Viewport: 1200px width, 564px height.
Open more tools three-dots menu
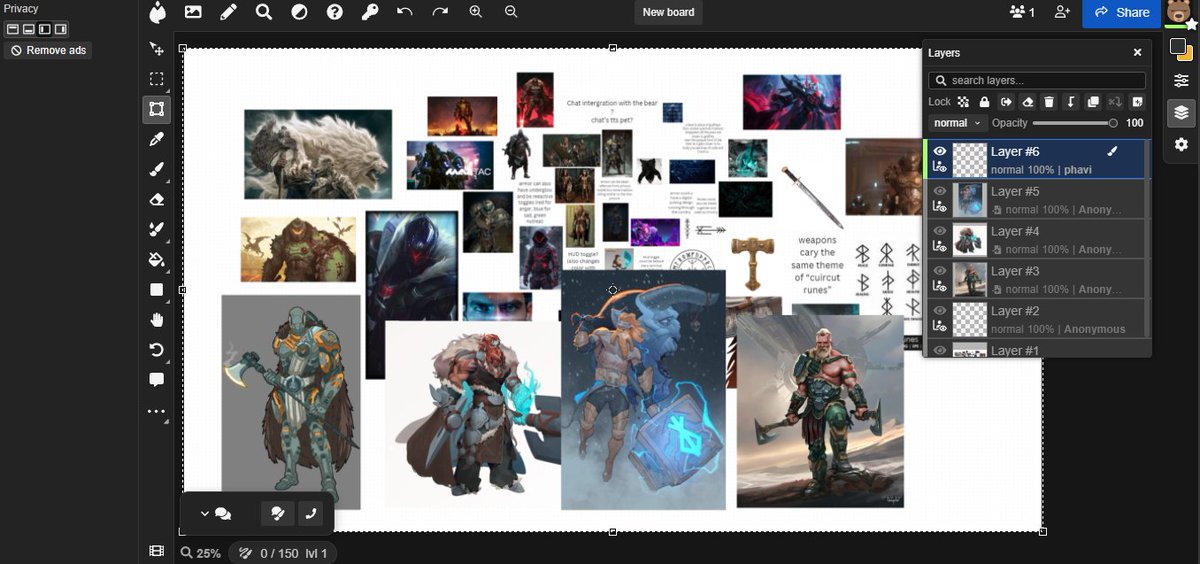156,411
